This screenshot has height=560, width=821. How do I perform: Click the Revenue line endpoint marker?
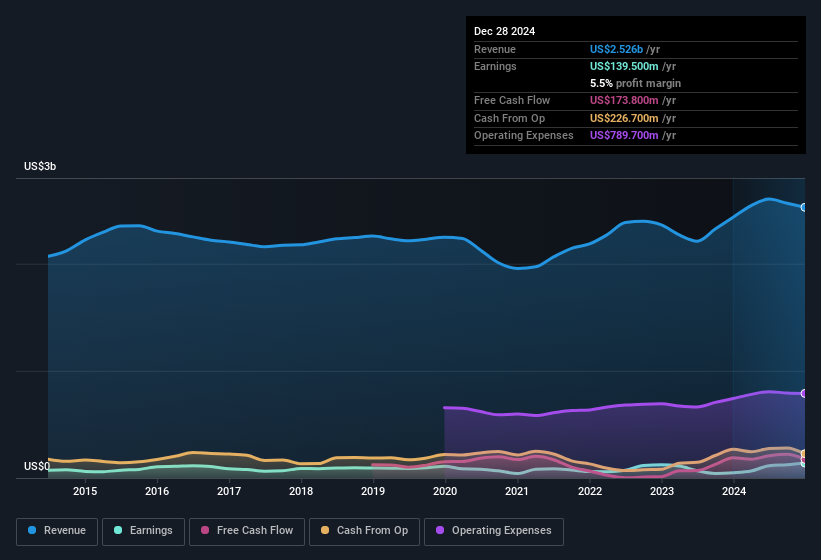(x=804, y=207)
